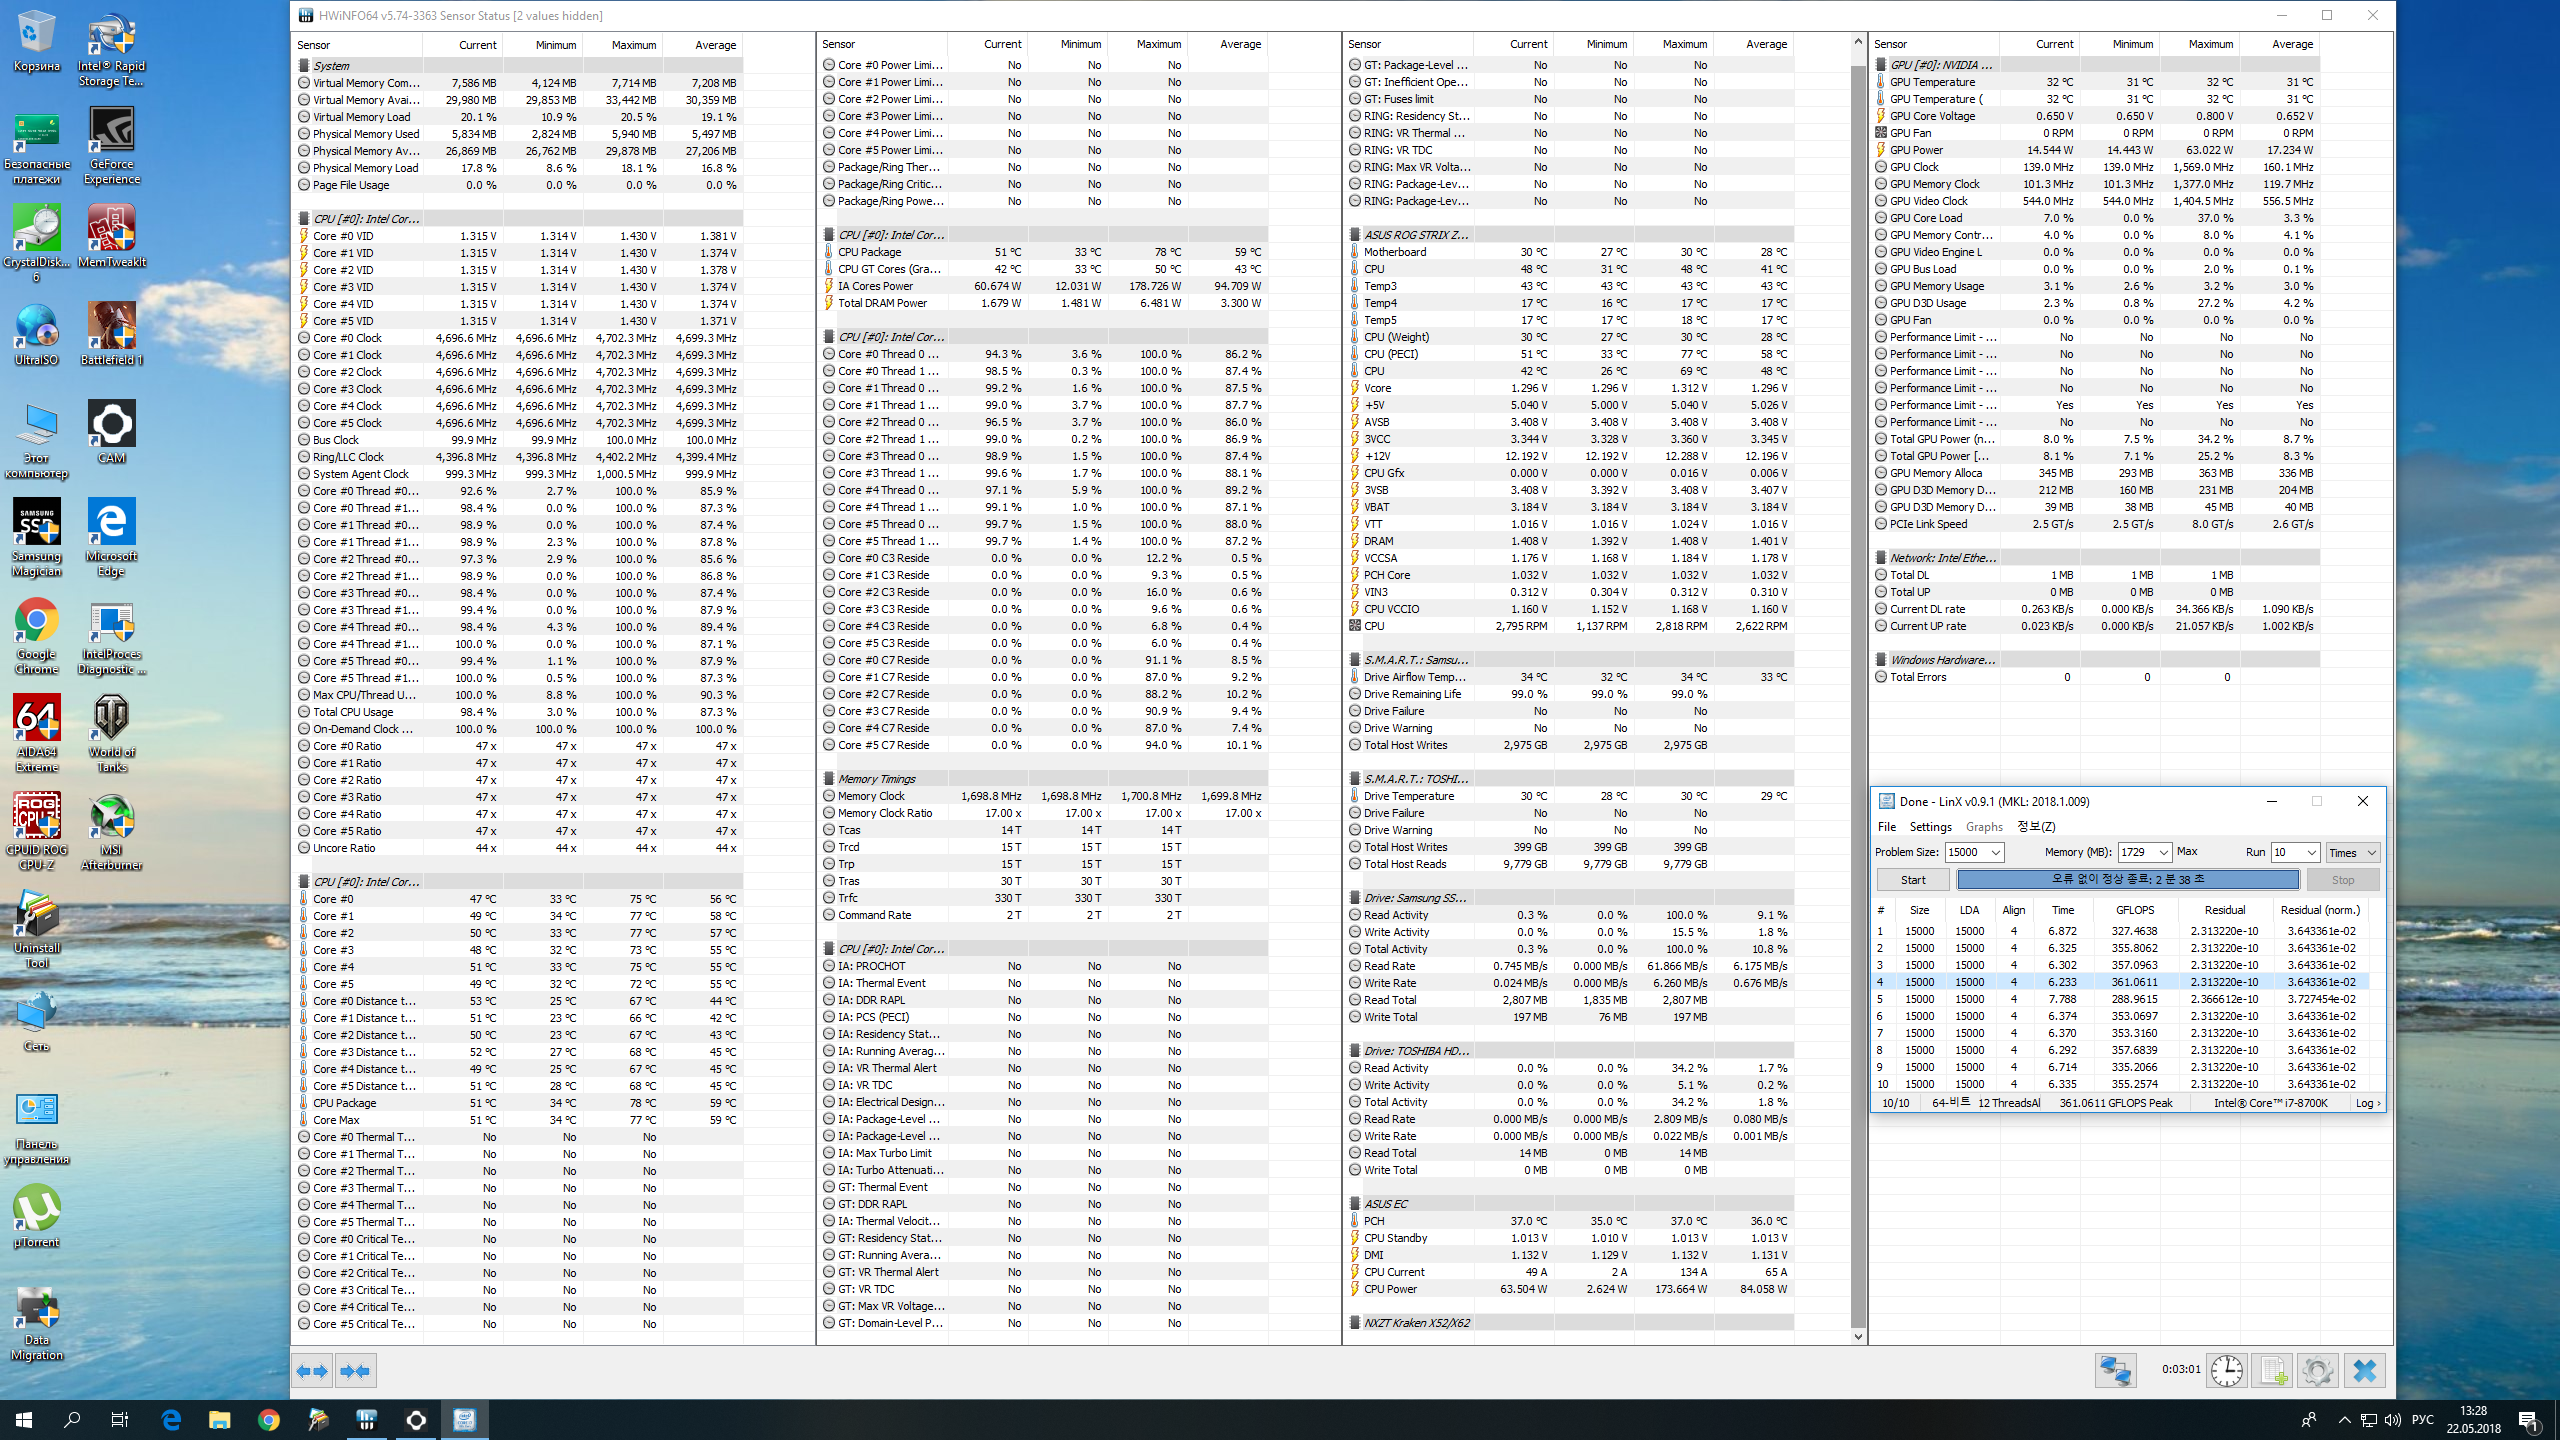This screenshot has width=2560, height=1440.
Task: Select the Memory Clock row under Memory Timings
Action: 1044,796
